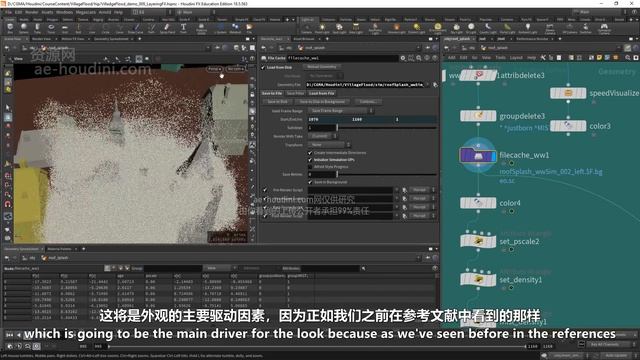Toggle the Pre-Render Script checkbox
This screenshot has width=640, height=360.
click(x=265, y=190)
